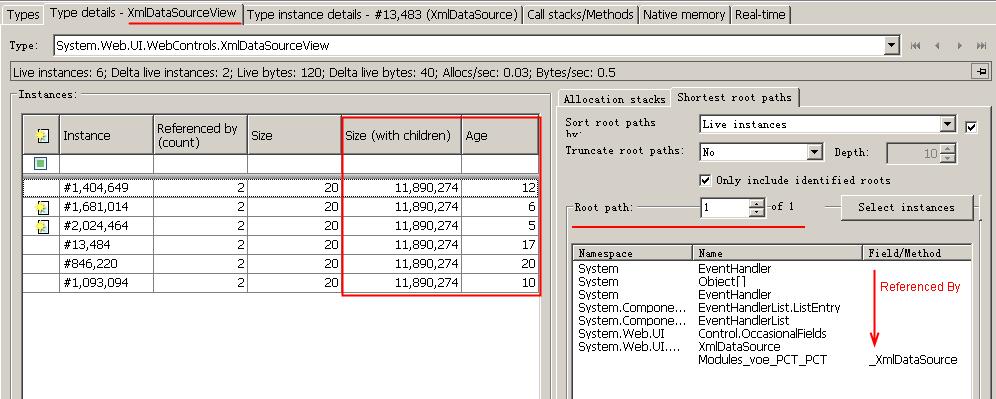Sort by Referenced by (count) column

200,135
